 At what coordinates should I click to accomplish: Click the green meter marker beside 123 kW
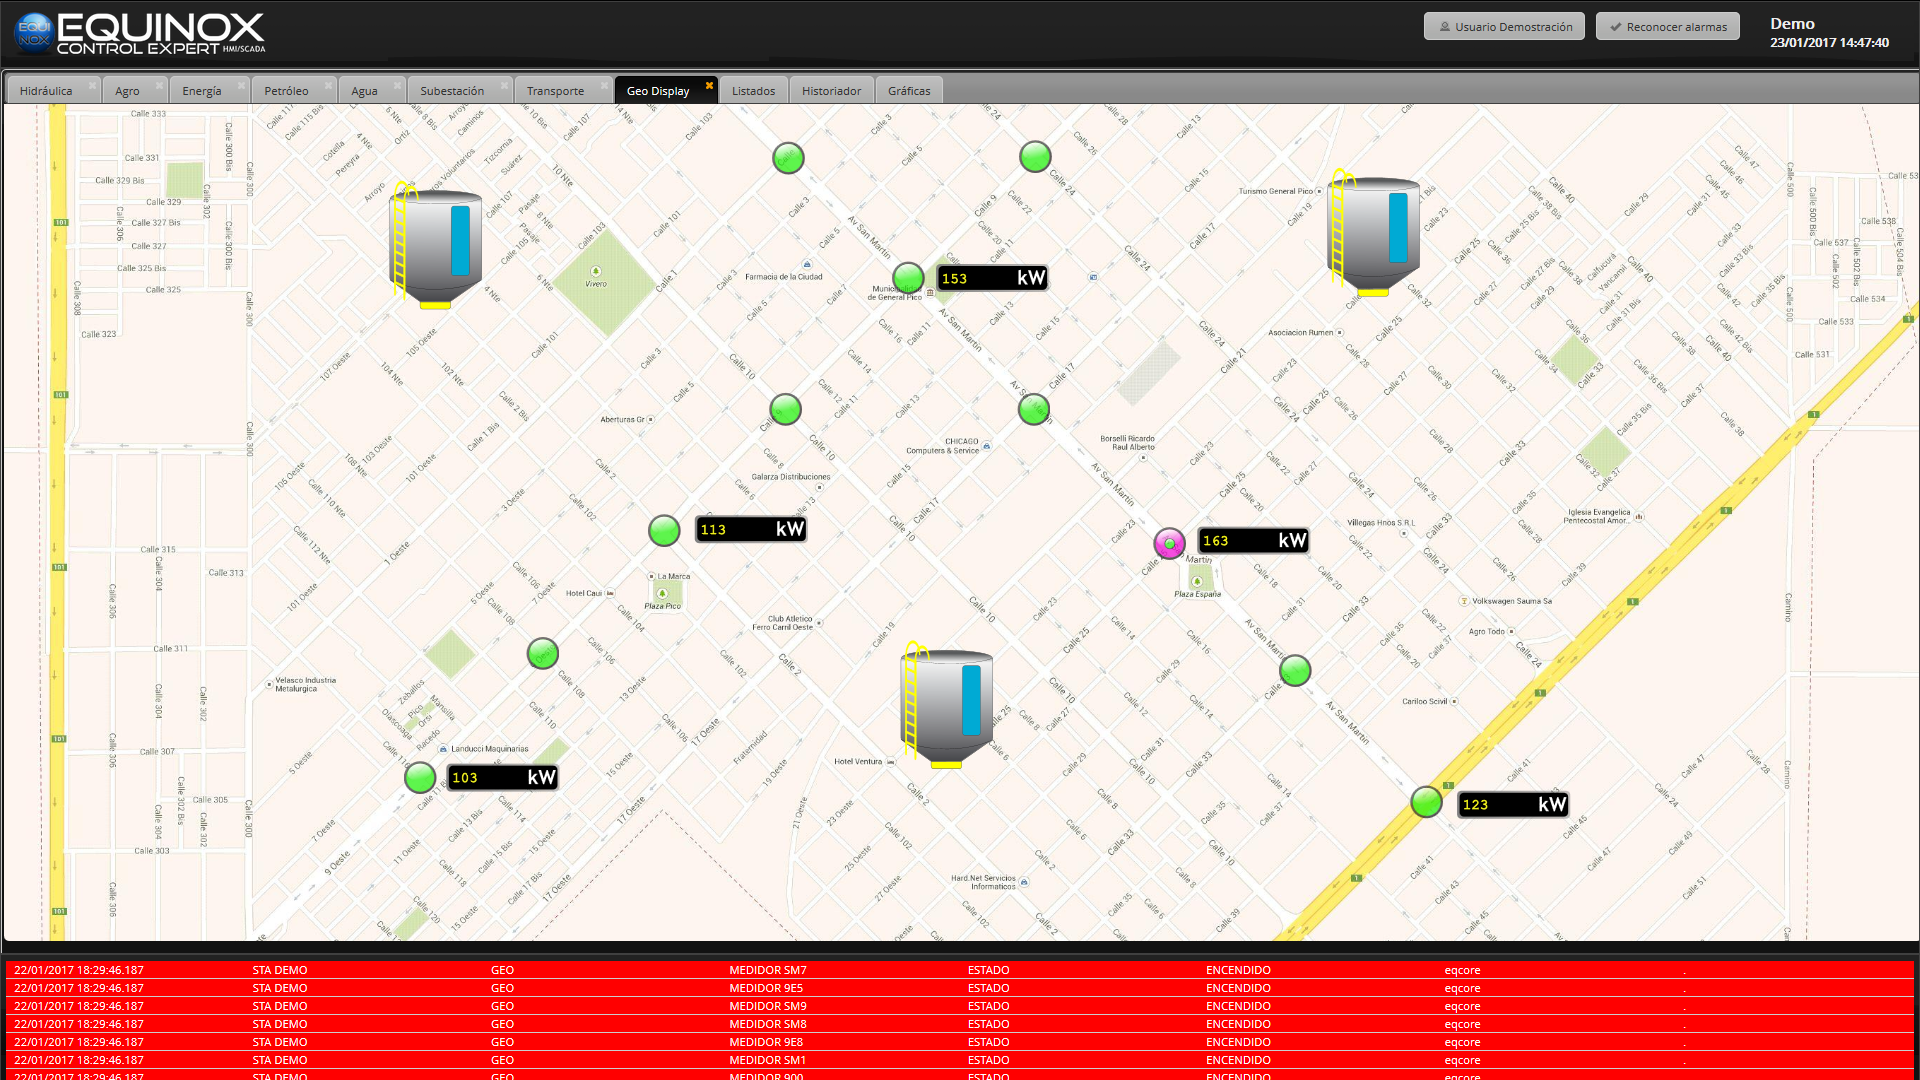click(x=1426, y=802)
